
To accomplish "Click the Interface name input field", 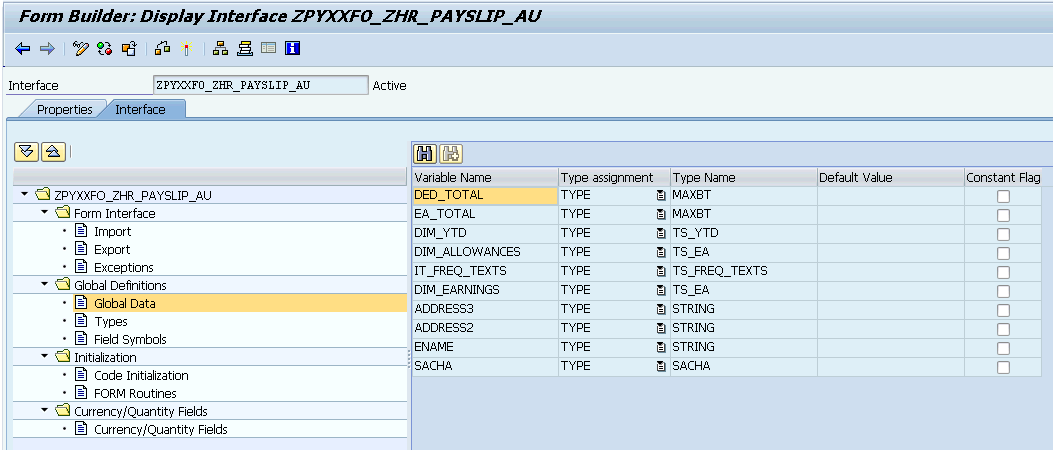I will coord(260,85).
